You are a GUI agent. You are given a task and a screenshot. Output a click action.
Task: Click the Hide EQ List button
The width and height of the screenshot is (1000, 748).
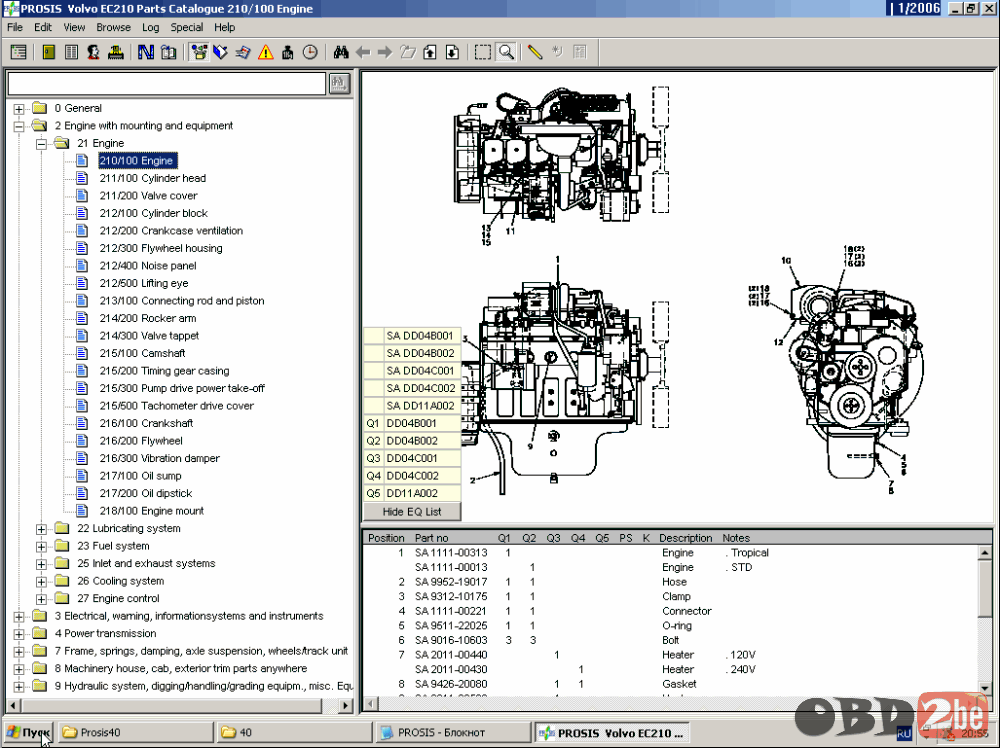tap(412, 511)
